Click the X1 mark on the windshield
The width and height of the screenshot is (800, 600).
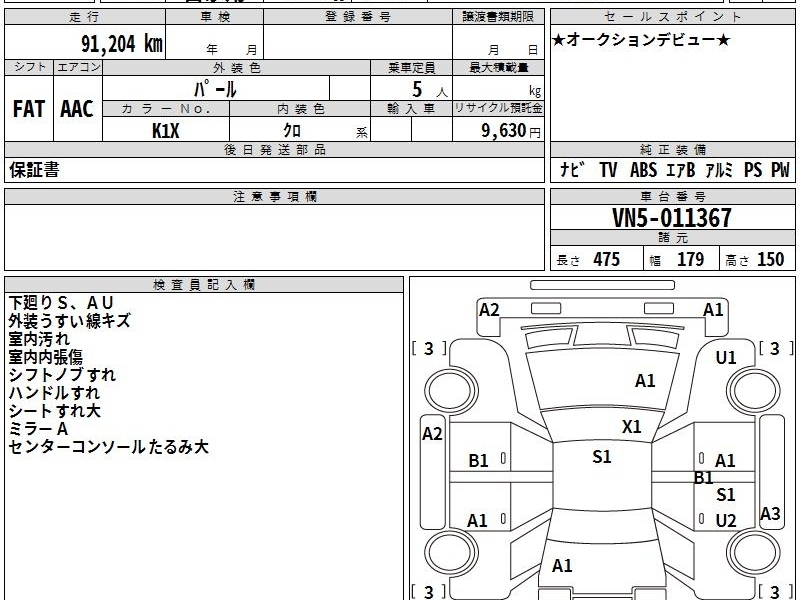(x=632, y=427)
